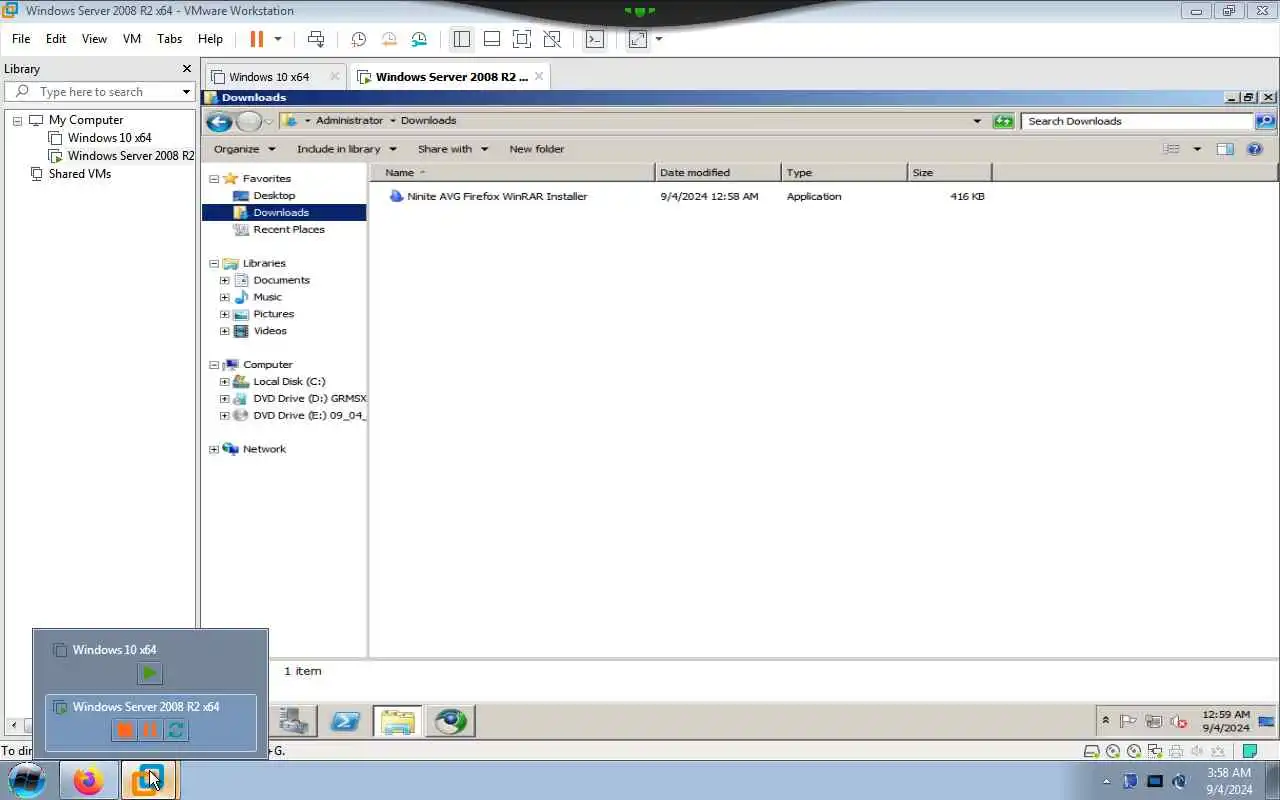The image size is (1280, 800).
Task: Open Recent Places in navigation pane
Action: tap(288, 230)
